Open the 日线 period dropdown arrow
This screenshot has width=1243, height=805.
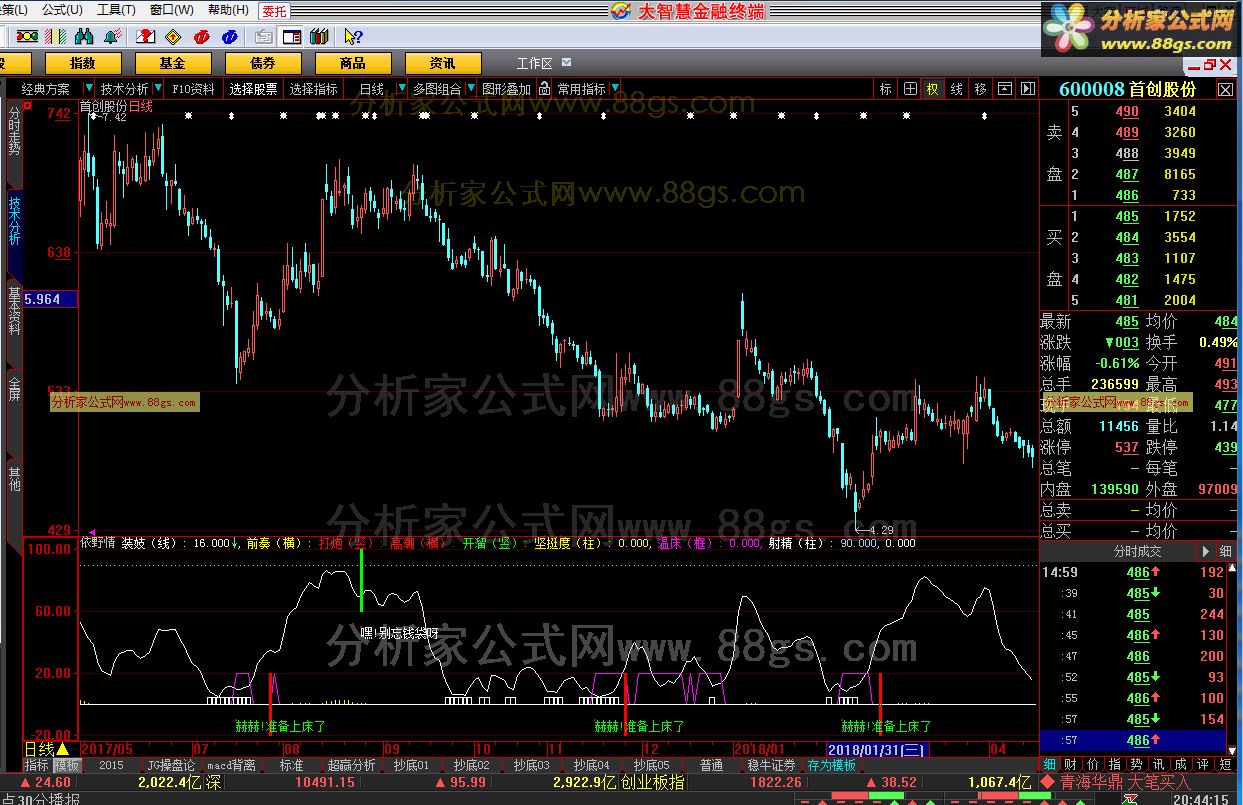point(402,89)
